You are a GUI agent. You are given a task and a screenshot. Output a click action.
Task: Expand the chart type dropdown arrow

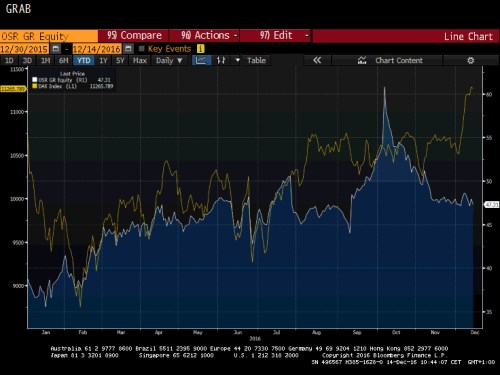pyautogui.click(x=237, y=60)
